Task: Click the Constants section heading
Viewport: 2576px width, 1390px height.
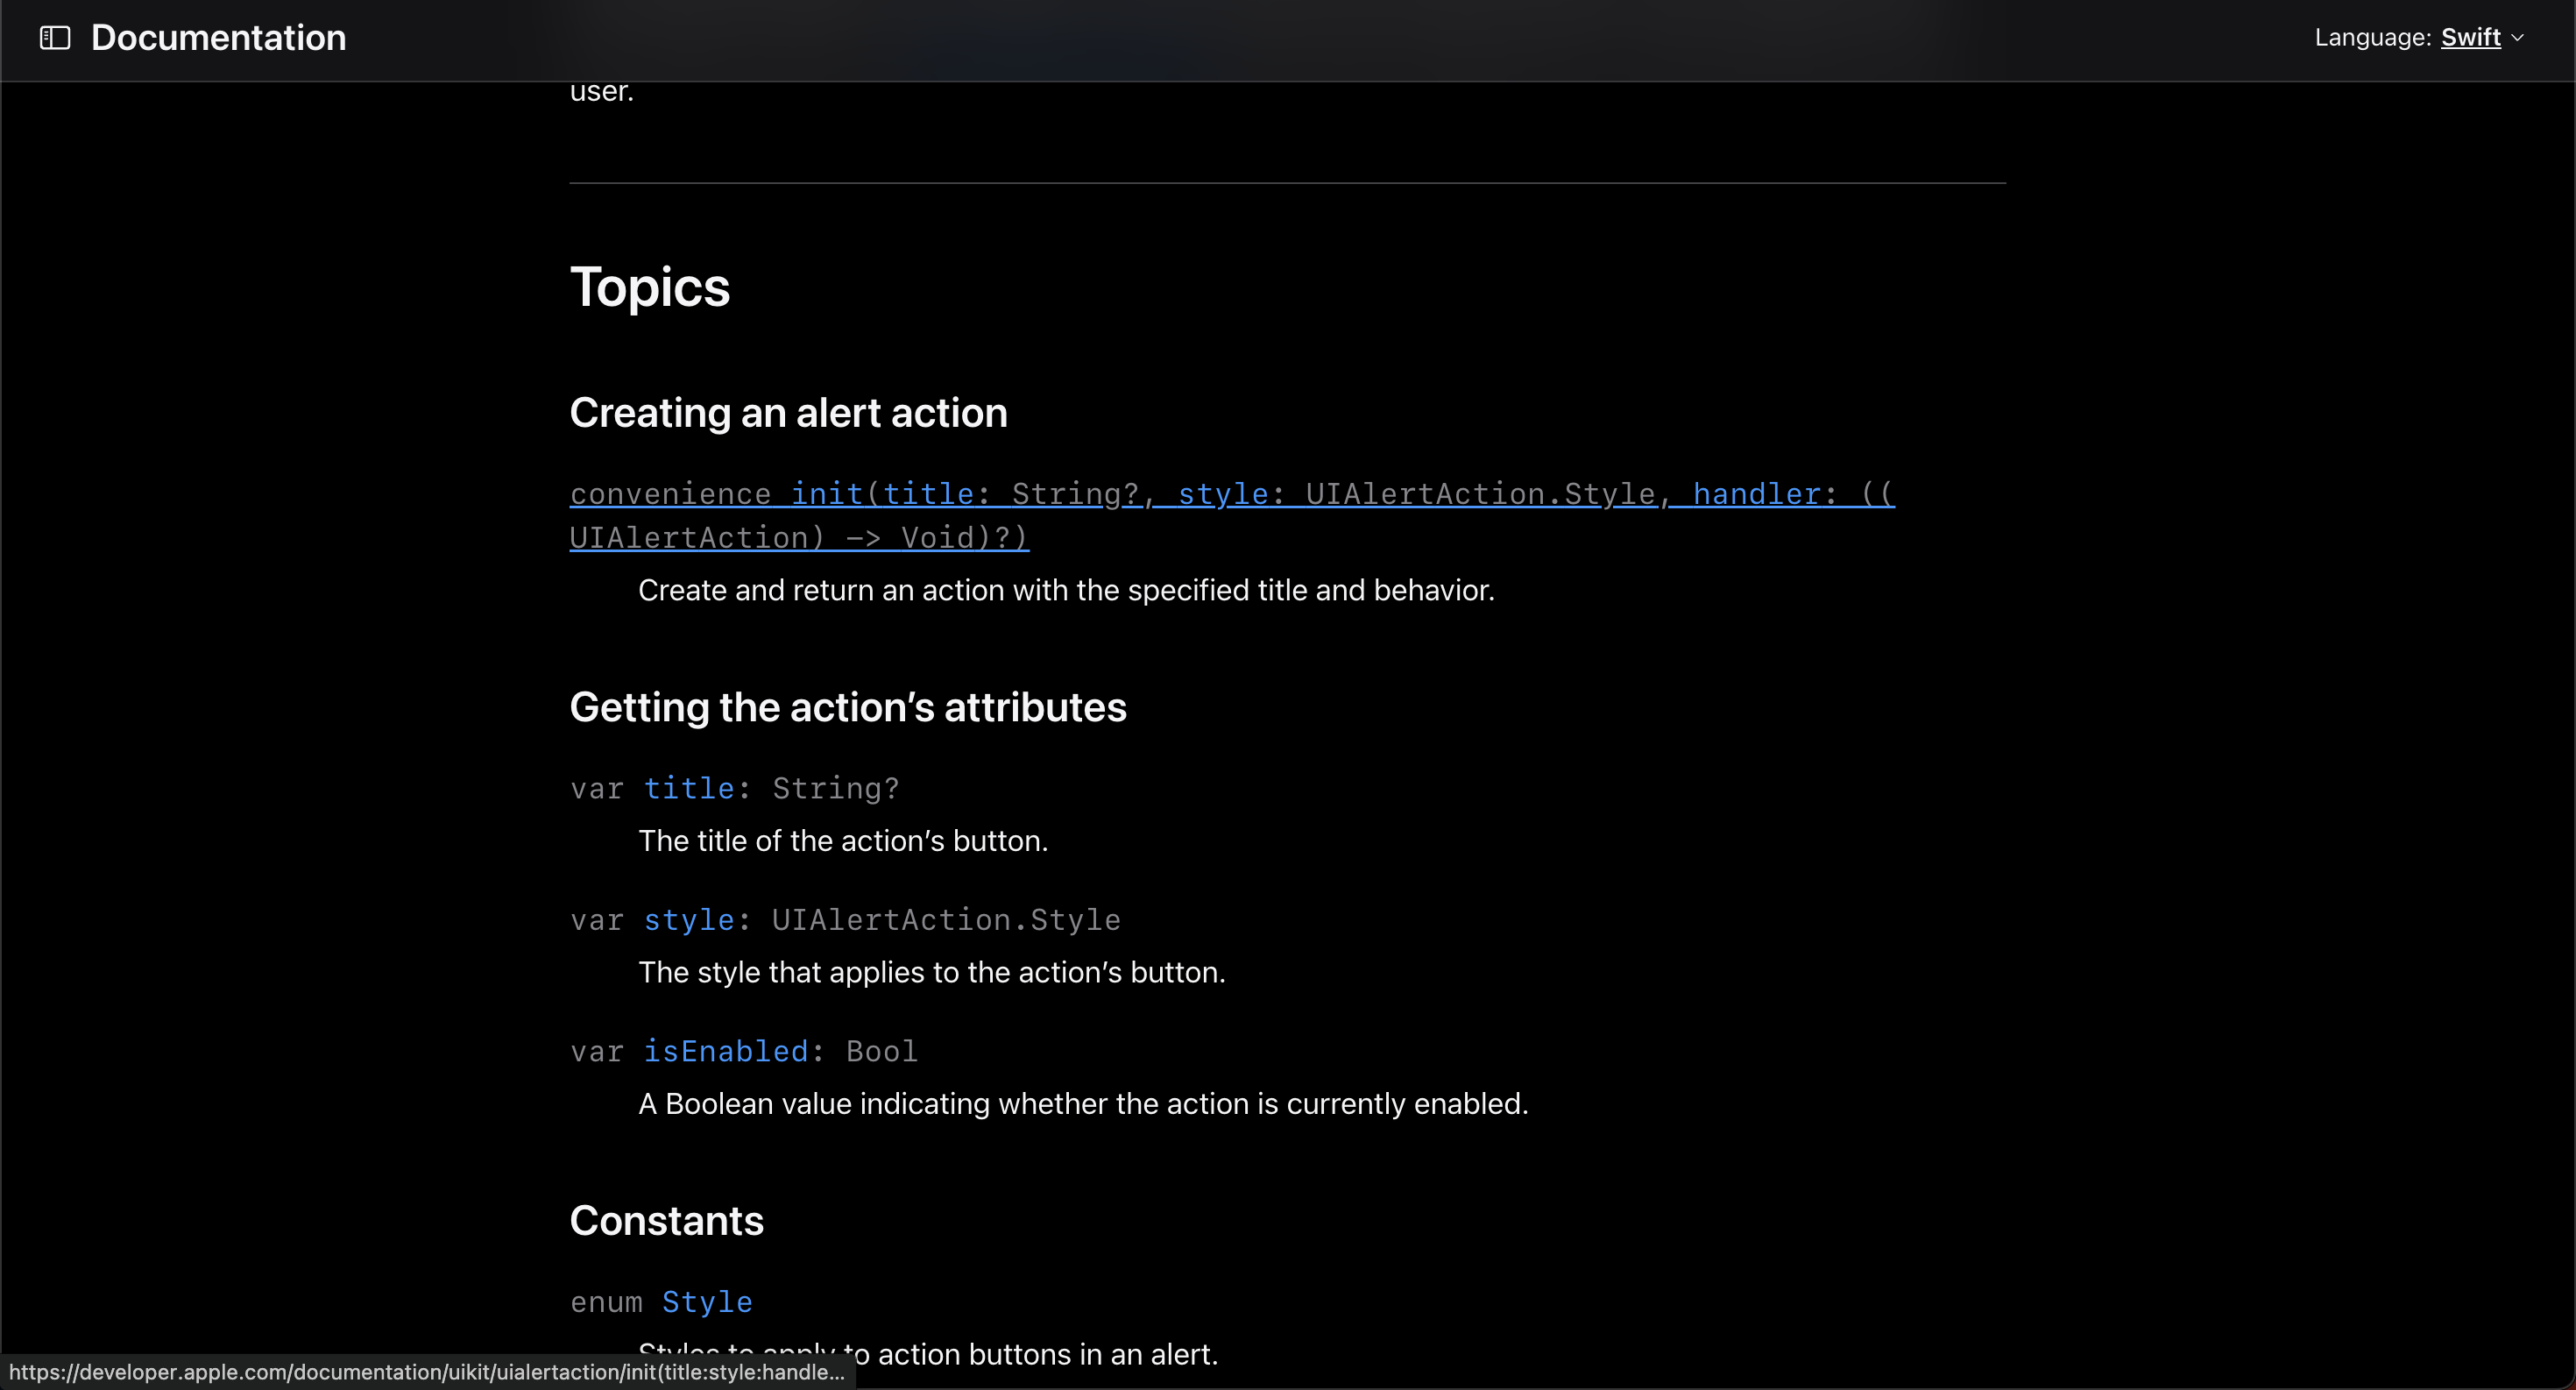Action: (x=666, y=1221)
